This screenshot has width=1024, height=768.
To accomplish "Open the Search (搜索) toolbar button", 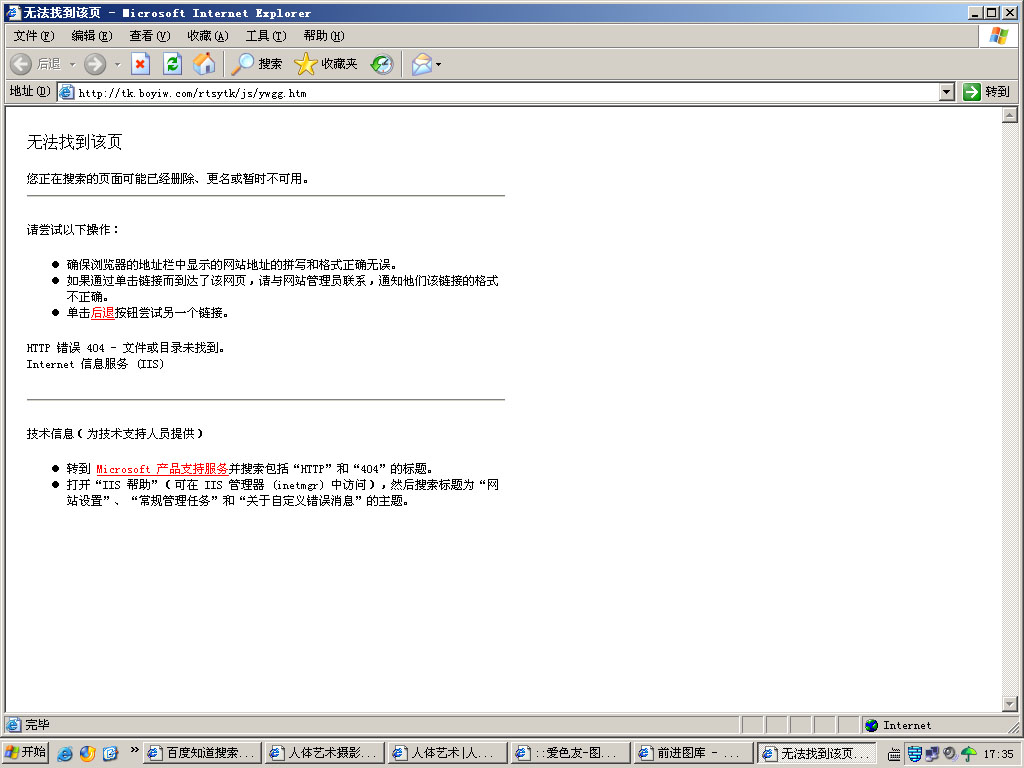I will (257, 64).
